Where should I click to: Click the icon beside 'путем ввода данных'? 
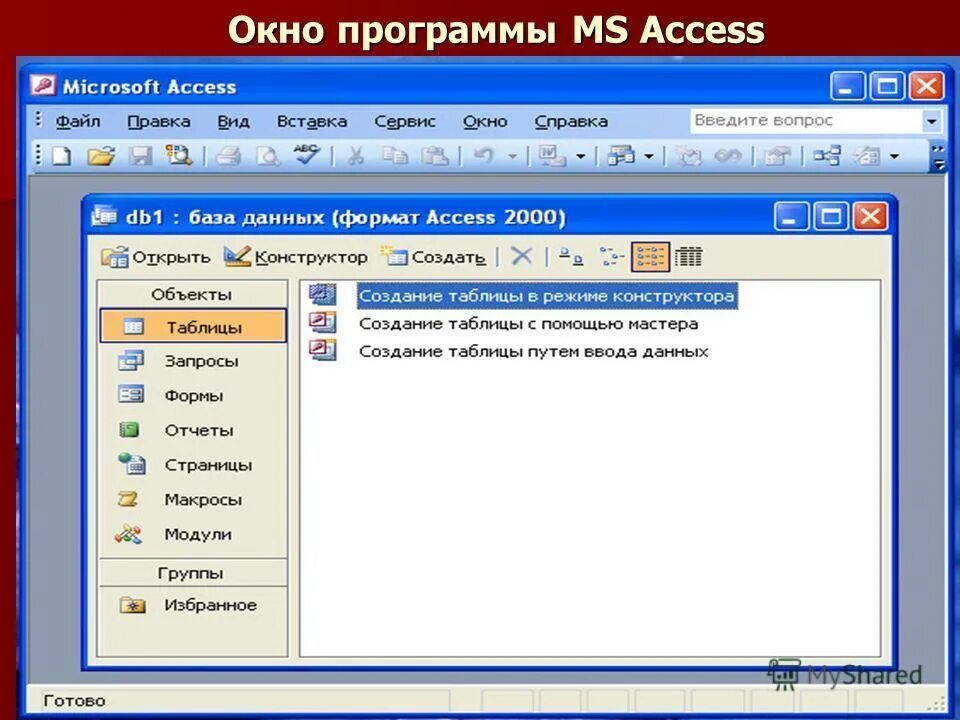(x=323, y=350)
